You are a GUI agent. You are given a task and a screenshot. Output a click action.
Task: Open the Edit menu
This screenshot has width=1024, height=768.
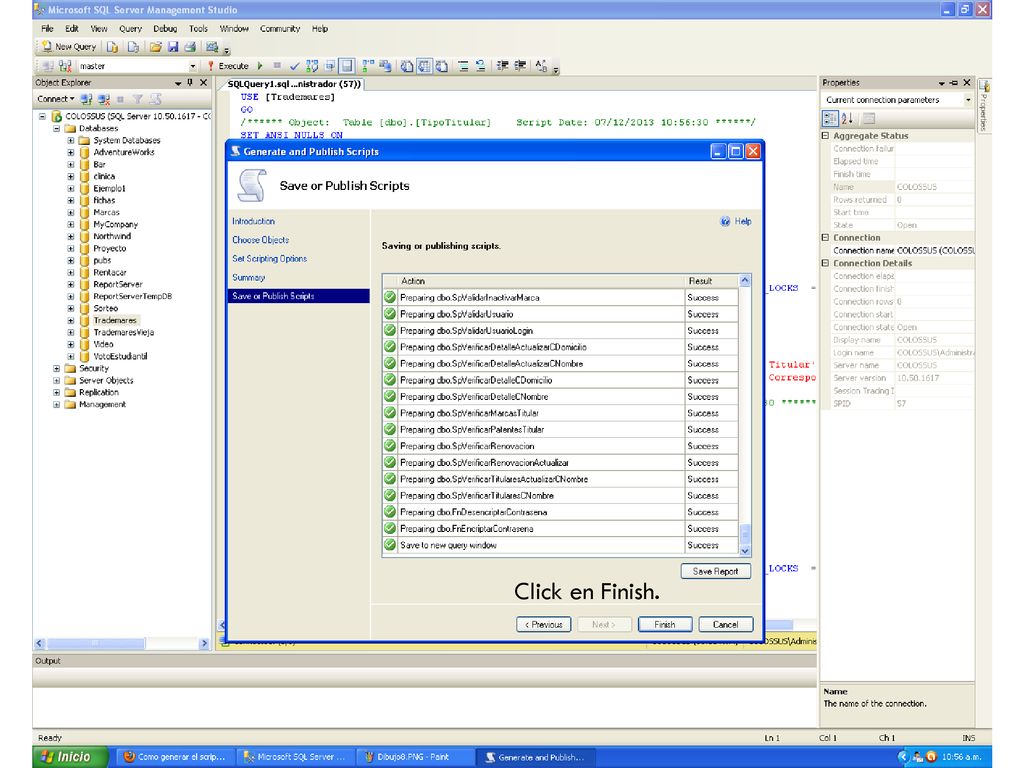click(x=71, y=29)
